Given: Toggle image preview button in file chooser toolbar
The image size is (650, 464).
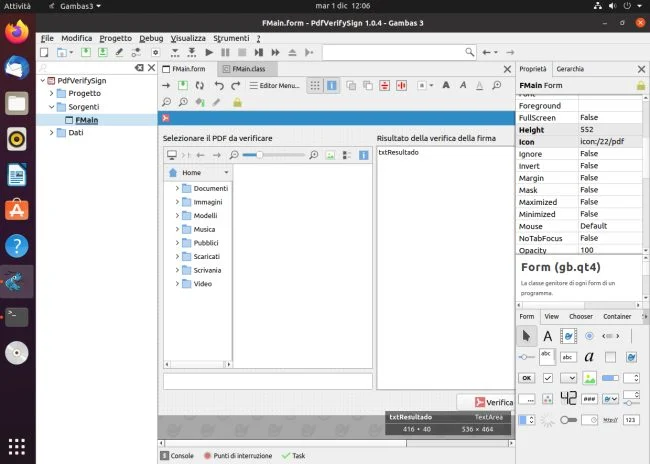Looking at the screenshot, I should [x=330, y=155].
